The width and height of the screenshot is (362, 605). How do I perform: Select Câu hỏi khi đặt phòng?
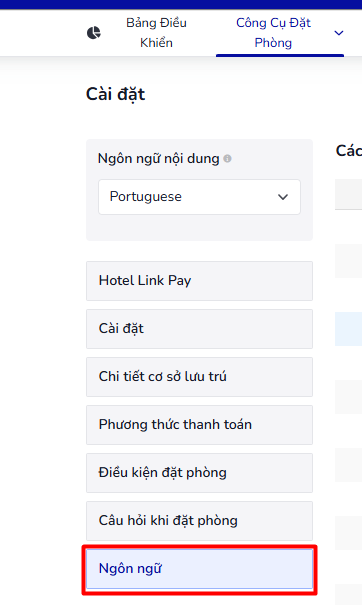199,521
